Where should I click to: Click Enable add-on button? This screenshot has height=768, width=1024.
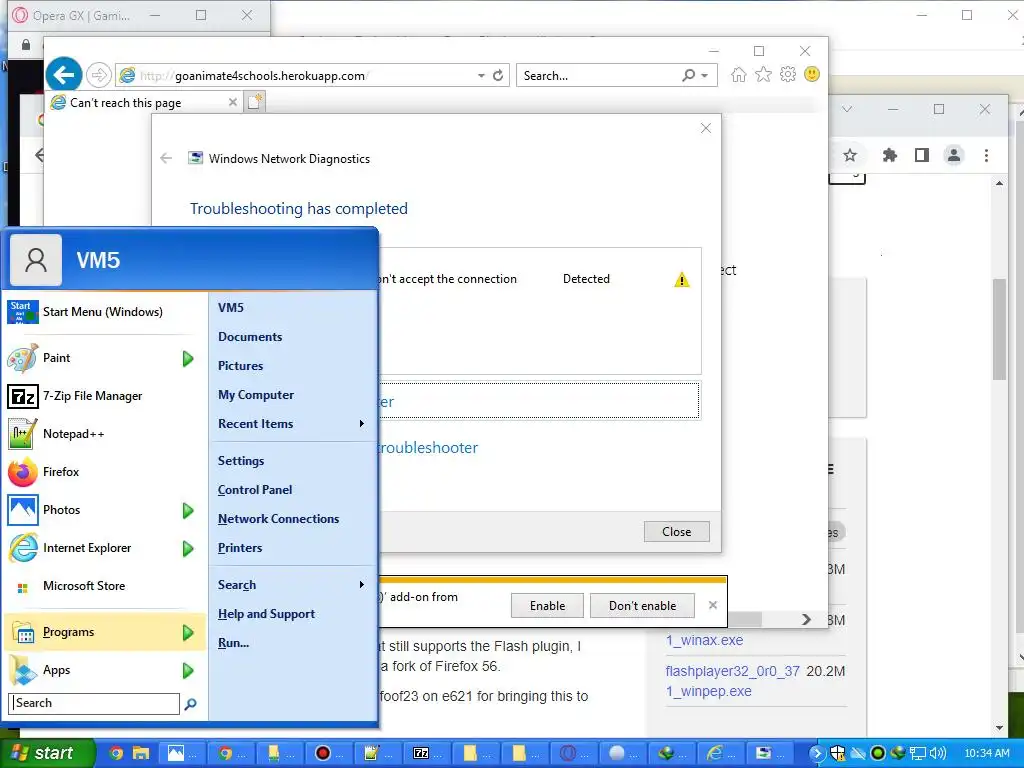pos(547,605)
